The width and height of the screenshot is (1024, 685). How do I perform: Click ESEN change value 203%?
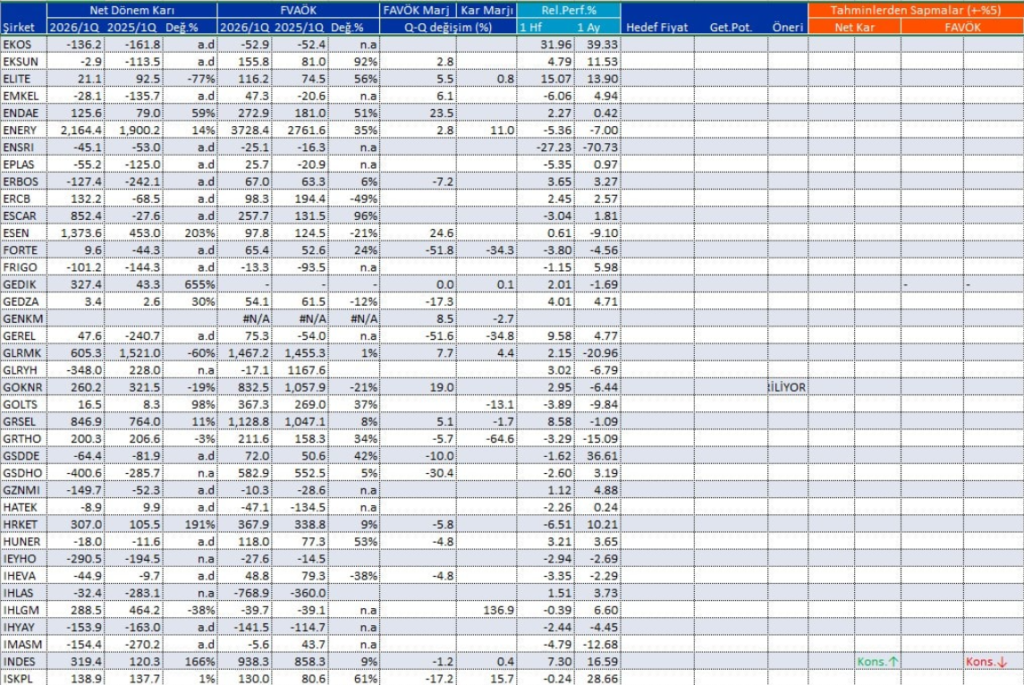tap(200, 233)
